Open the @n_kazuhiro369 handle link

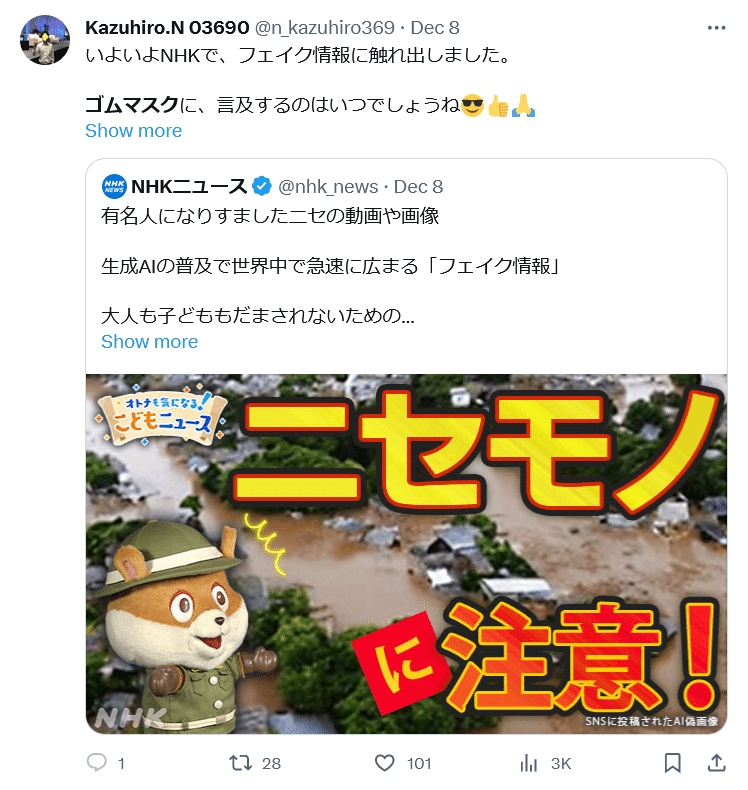325,28
